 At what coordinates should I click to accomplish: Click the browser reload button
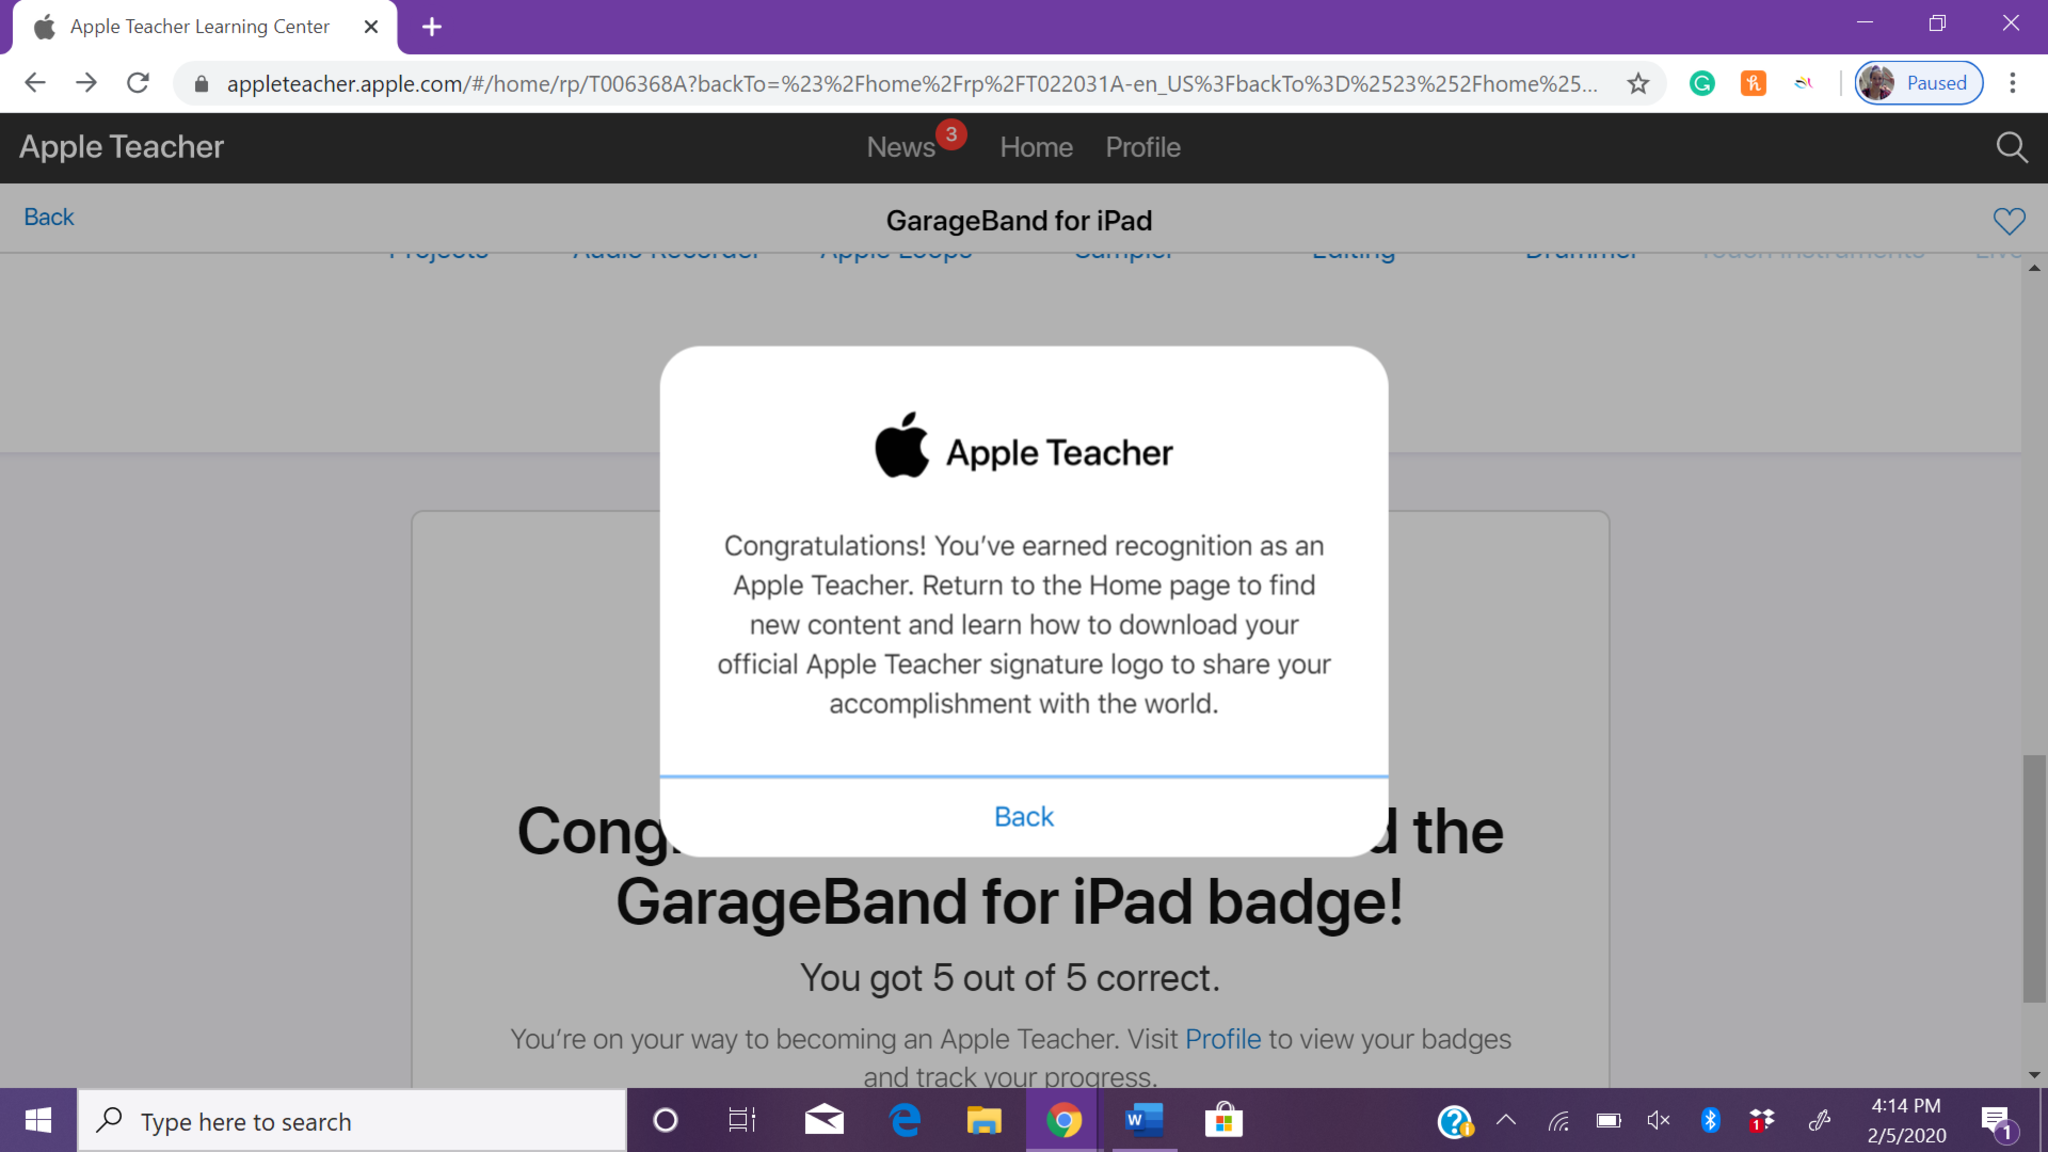point(138,83)
